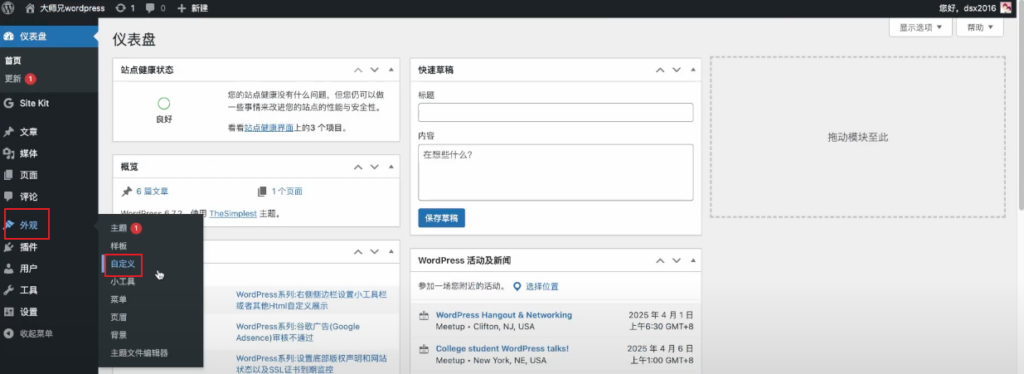Image resolution: width=1024 pixels, height=374 pixels.
Task: Collapse the activity panel behind the flyout
Action: pos(391,251)
